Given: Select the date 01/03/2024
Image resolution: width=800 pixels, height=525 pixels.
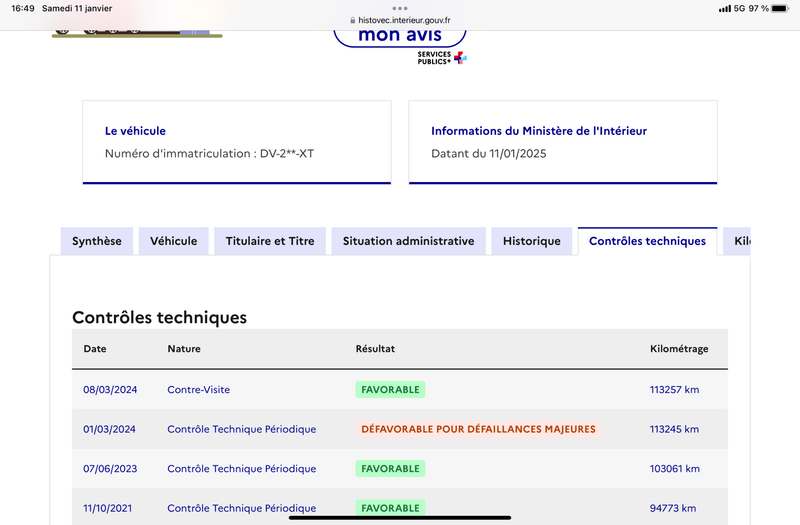Looking at the screenshot, I should point(109,429).
